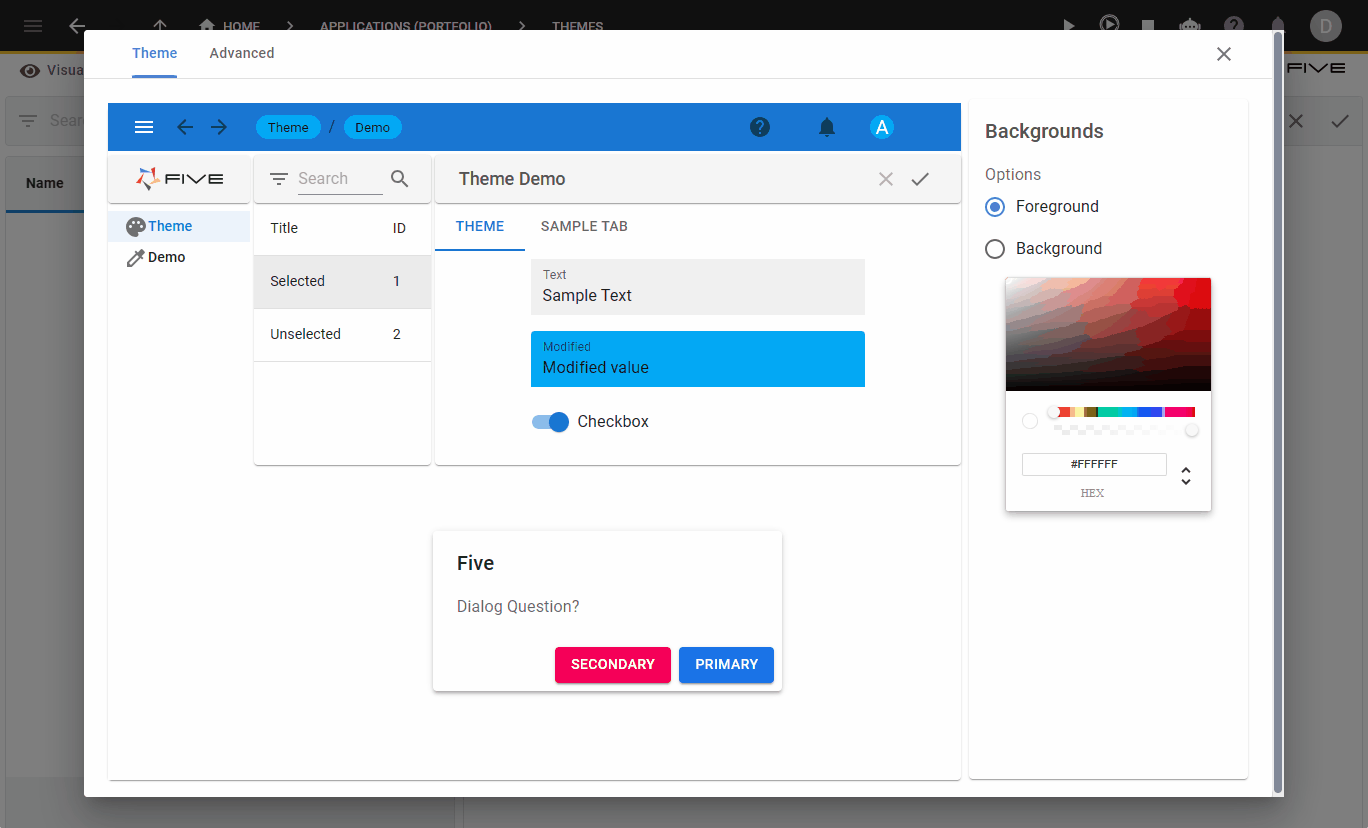Click the SECONDARY button
This screenshot has width=1368, height=828.
click(613, 665)
